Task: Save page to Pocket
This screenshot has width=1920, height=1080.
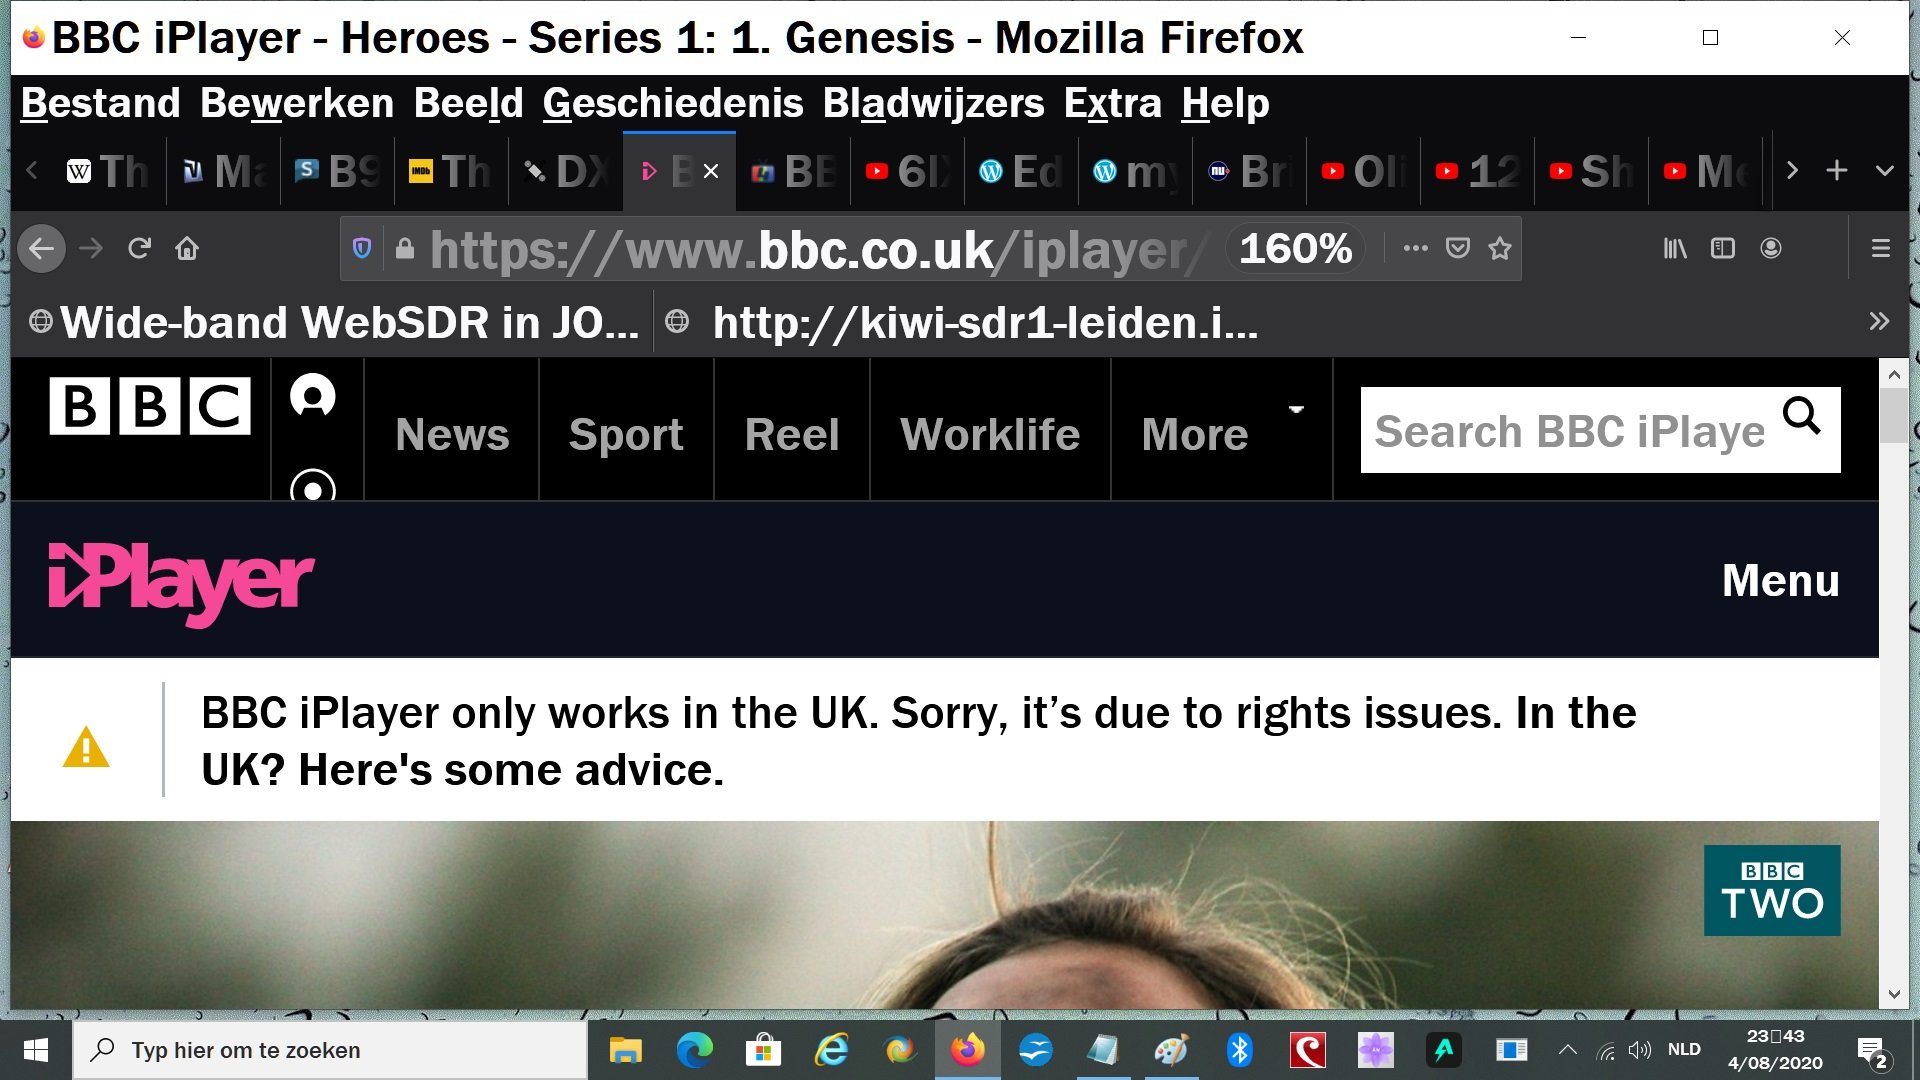Action: click(x=1458, y=248)
